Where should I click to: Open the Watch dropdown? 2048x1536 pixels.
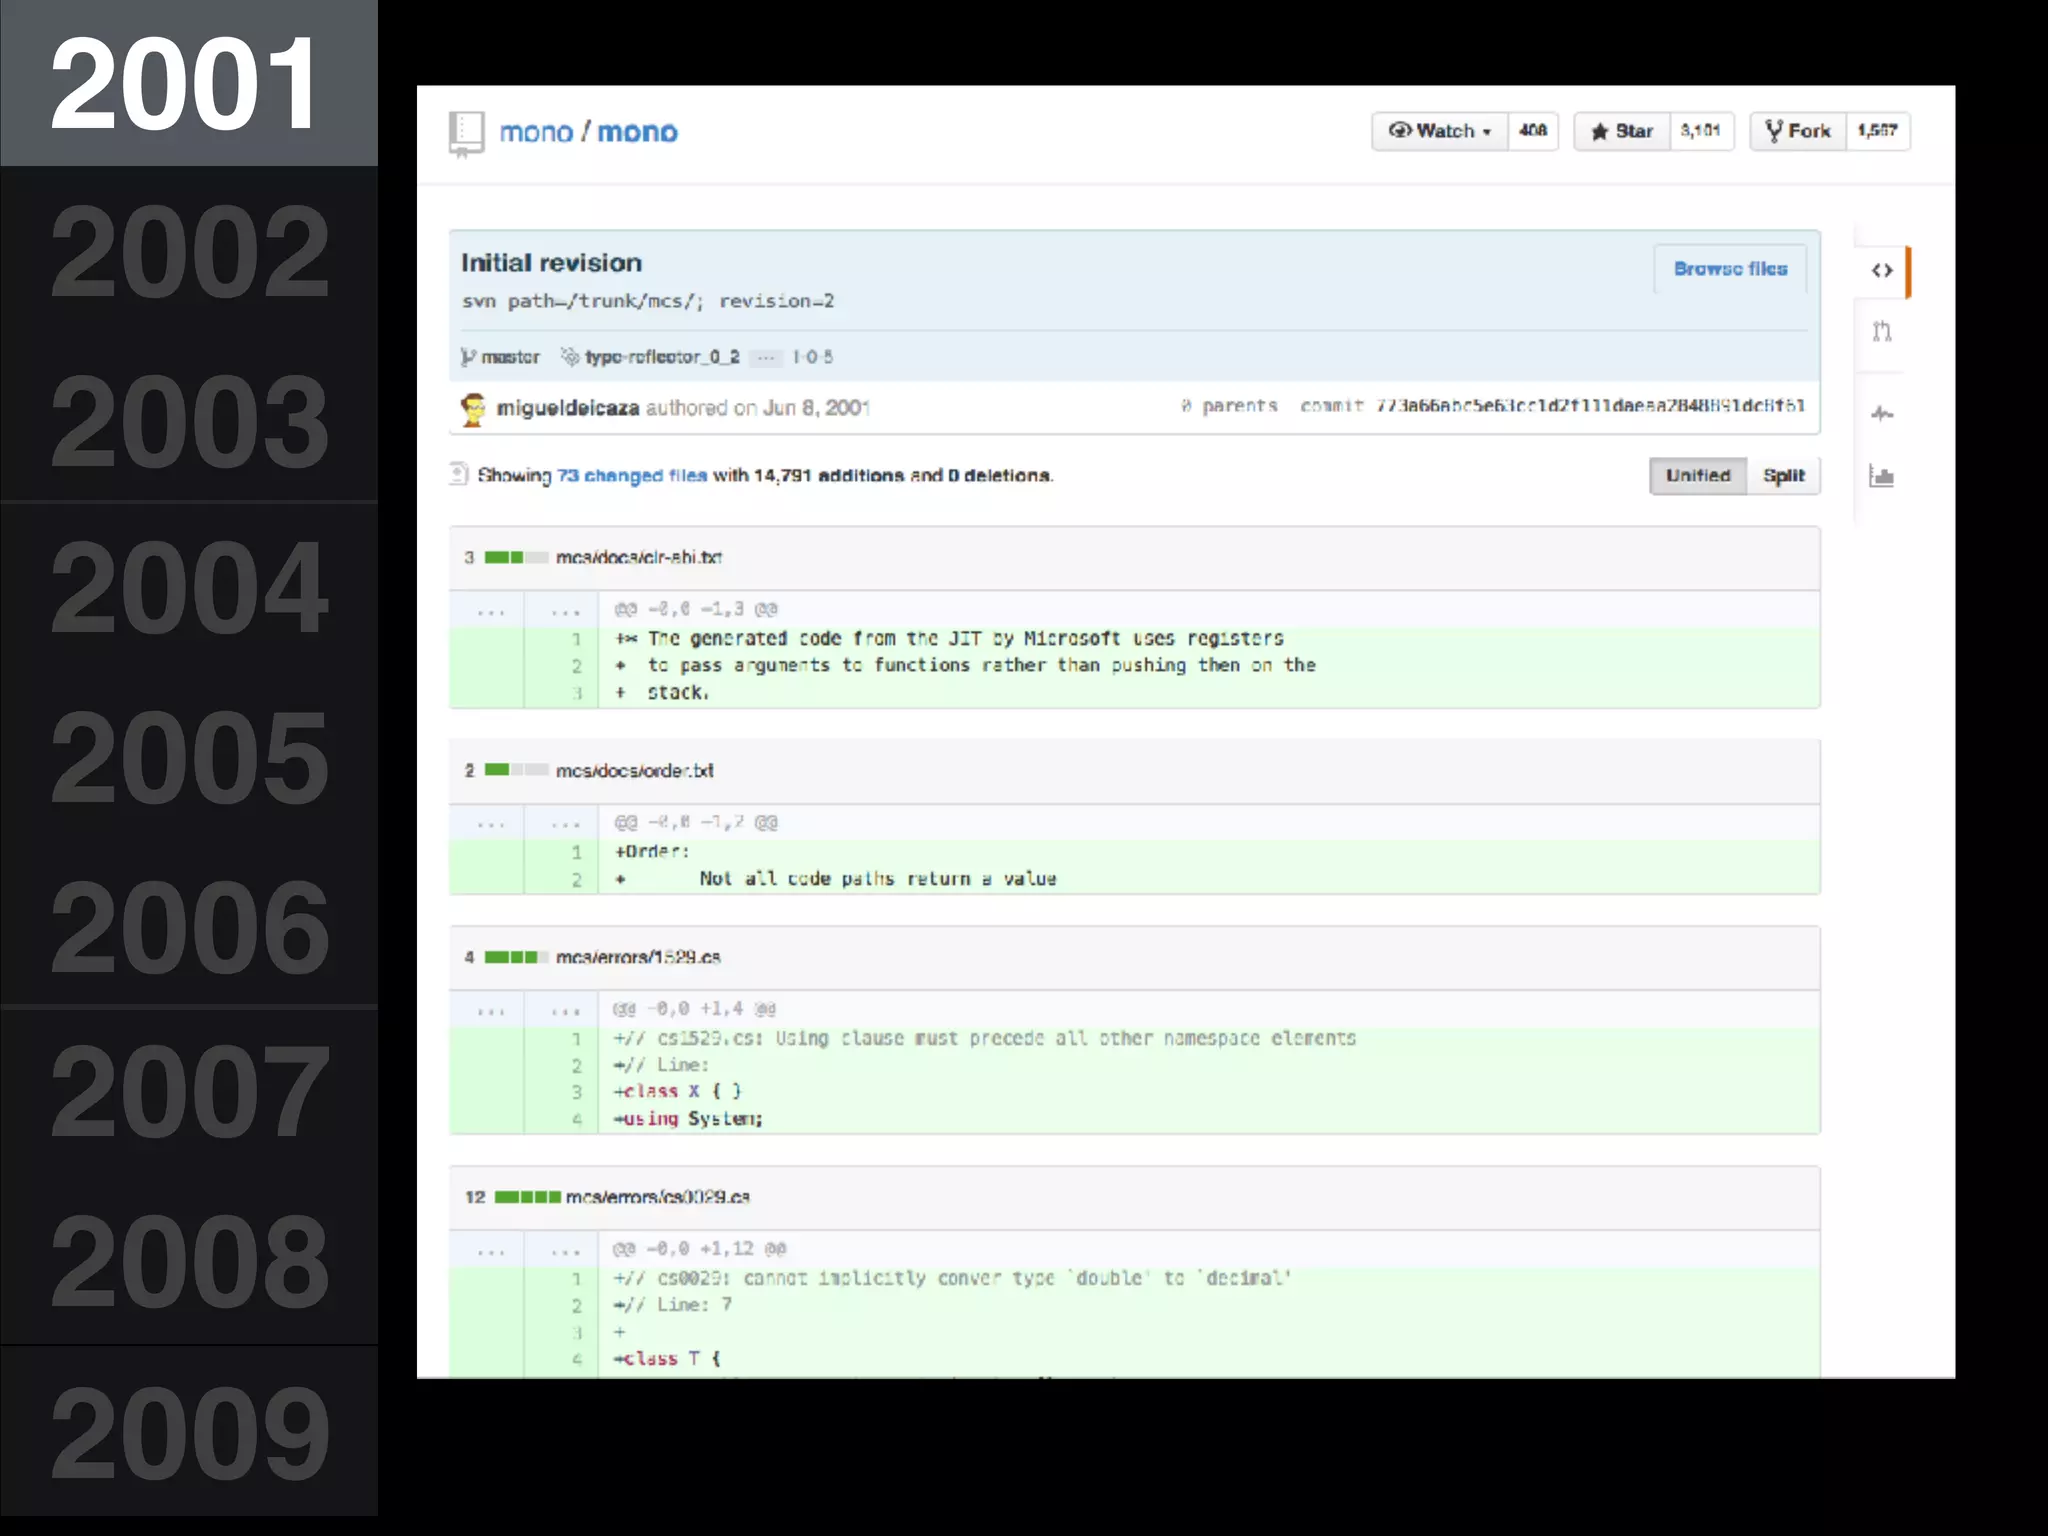click(1439, 131)
